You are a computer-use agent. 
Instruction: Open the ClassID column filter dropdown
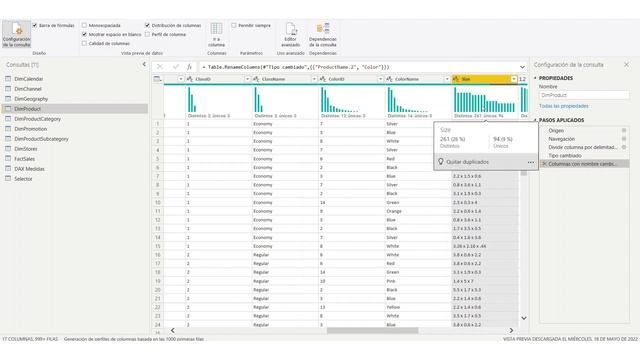coord(247,79)
